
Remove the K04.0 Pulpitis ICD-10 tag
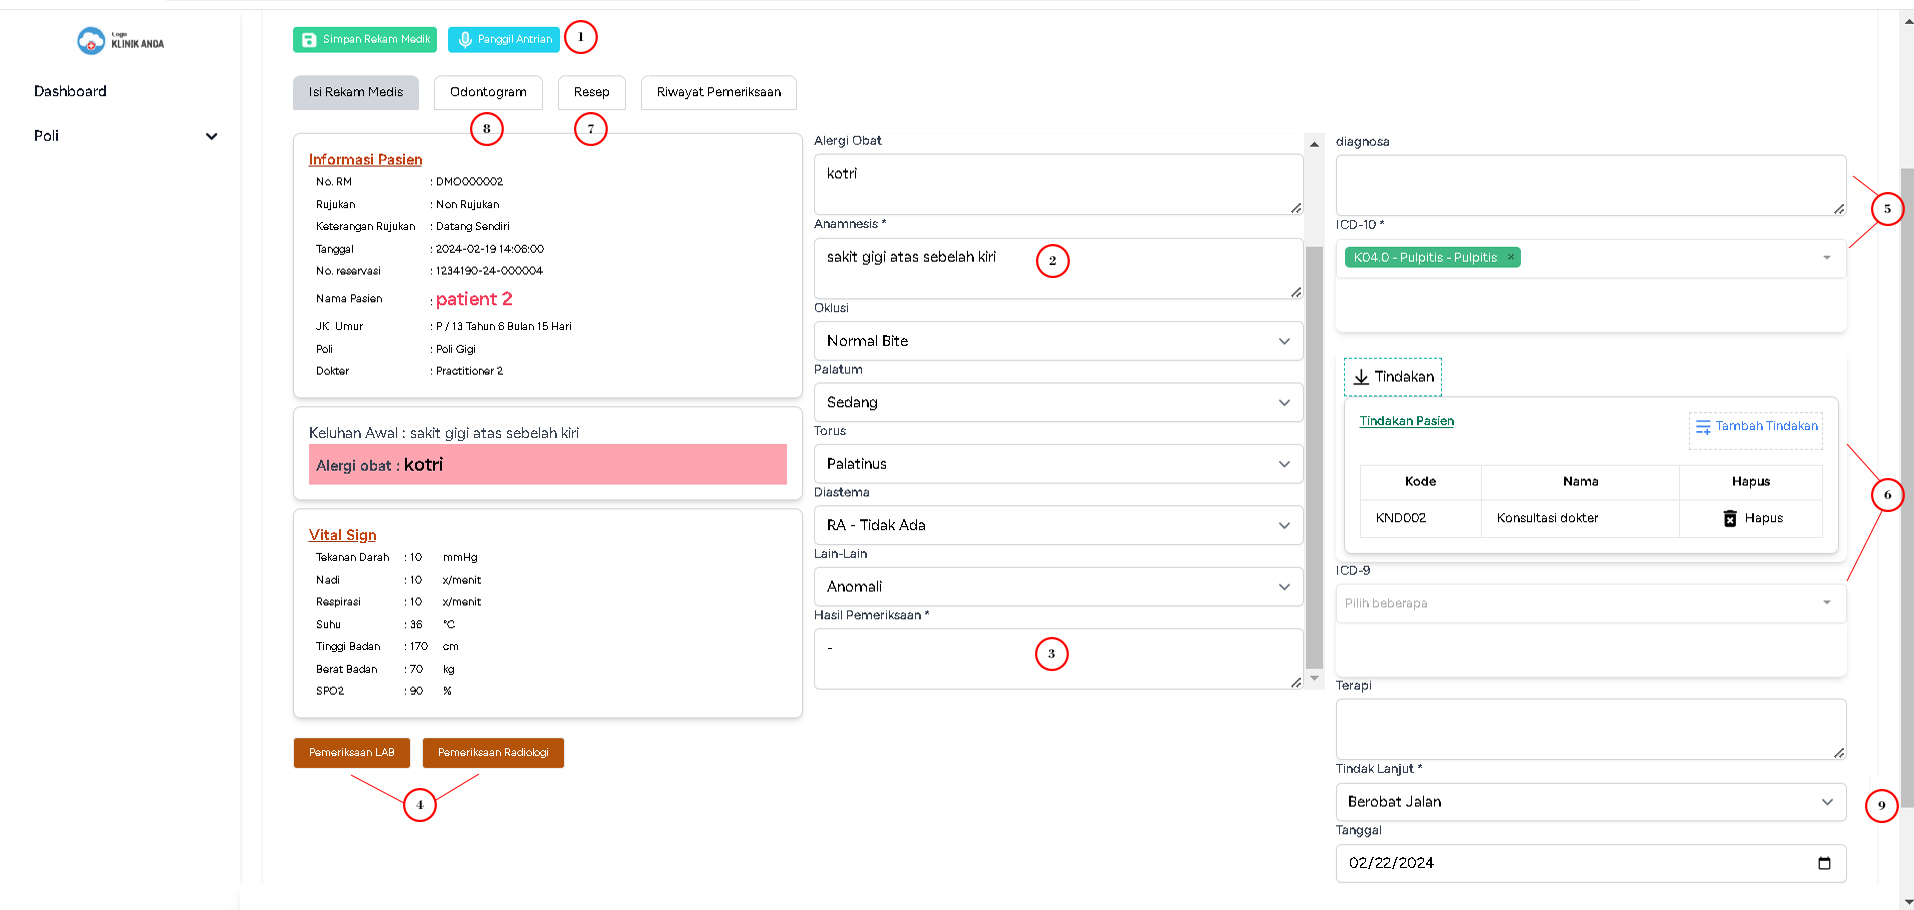(1511, 257)
